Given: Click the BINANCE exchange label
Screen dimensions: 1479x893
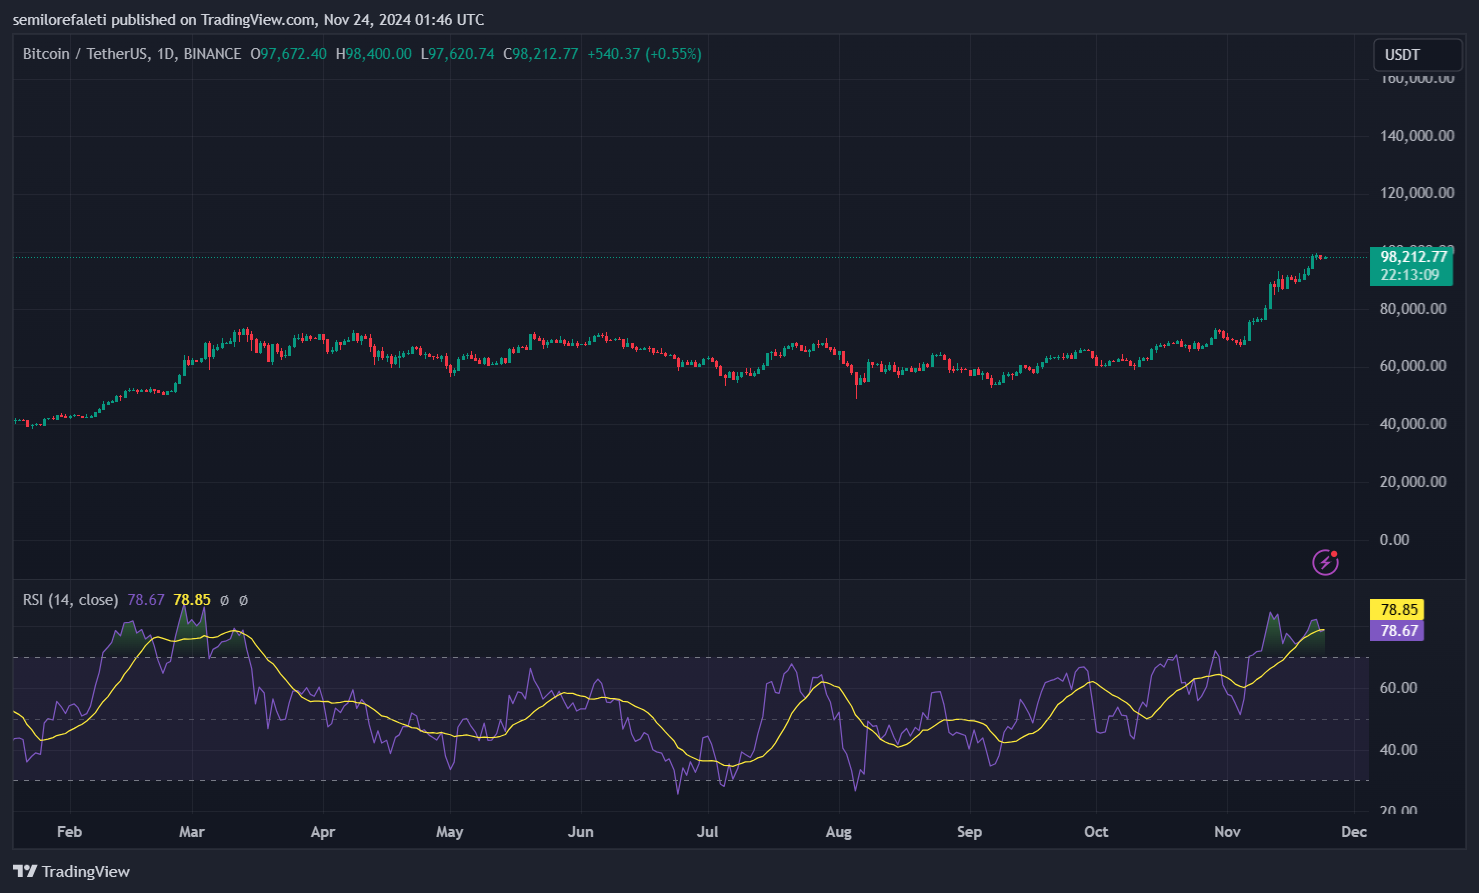Looking at the screenshot, I should (212, 54).
